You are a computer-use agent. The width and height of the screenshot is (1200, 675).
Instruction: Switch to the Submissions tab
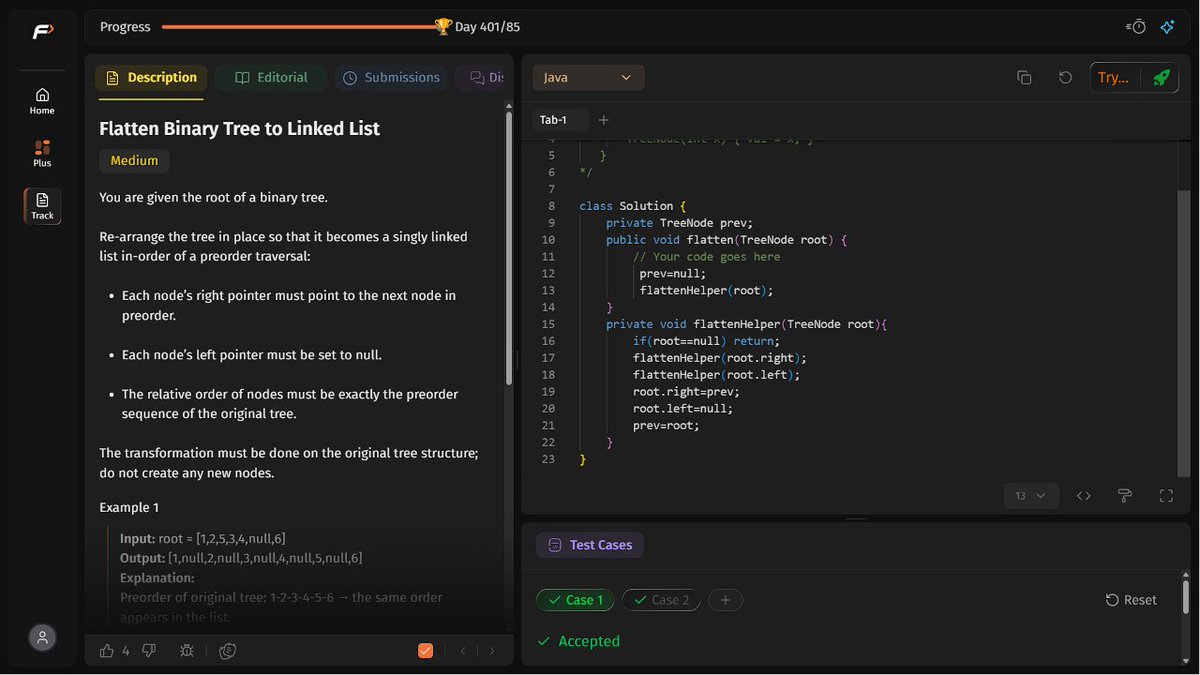[x=391, y=77]
